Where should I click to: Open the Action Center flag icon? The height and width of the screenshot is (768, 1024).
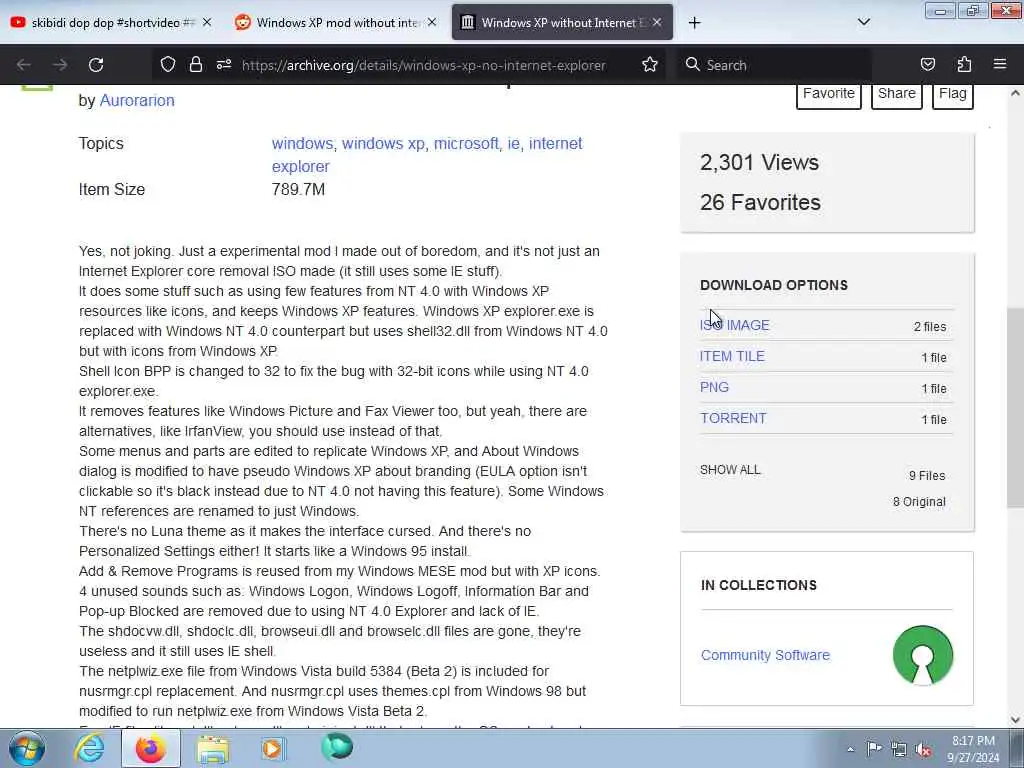coord(874,748)
